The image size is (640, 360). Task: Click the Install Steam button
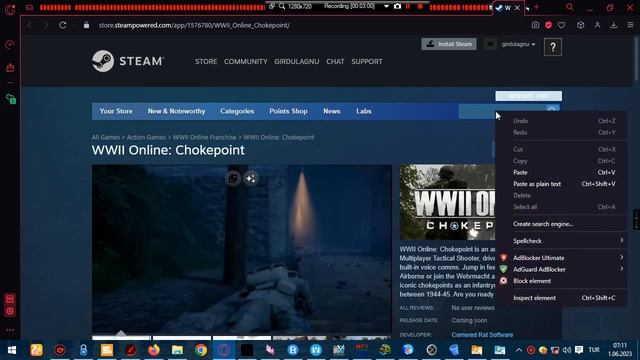click(x=449, y=44)
